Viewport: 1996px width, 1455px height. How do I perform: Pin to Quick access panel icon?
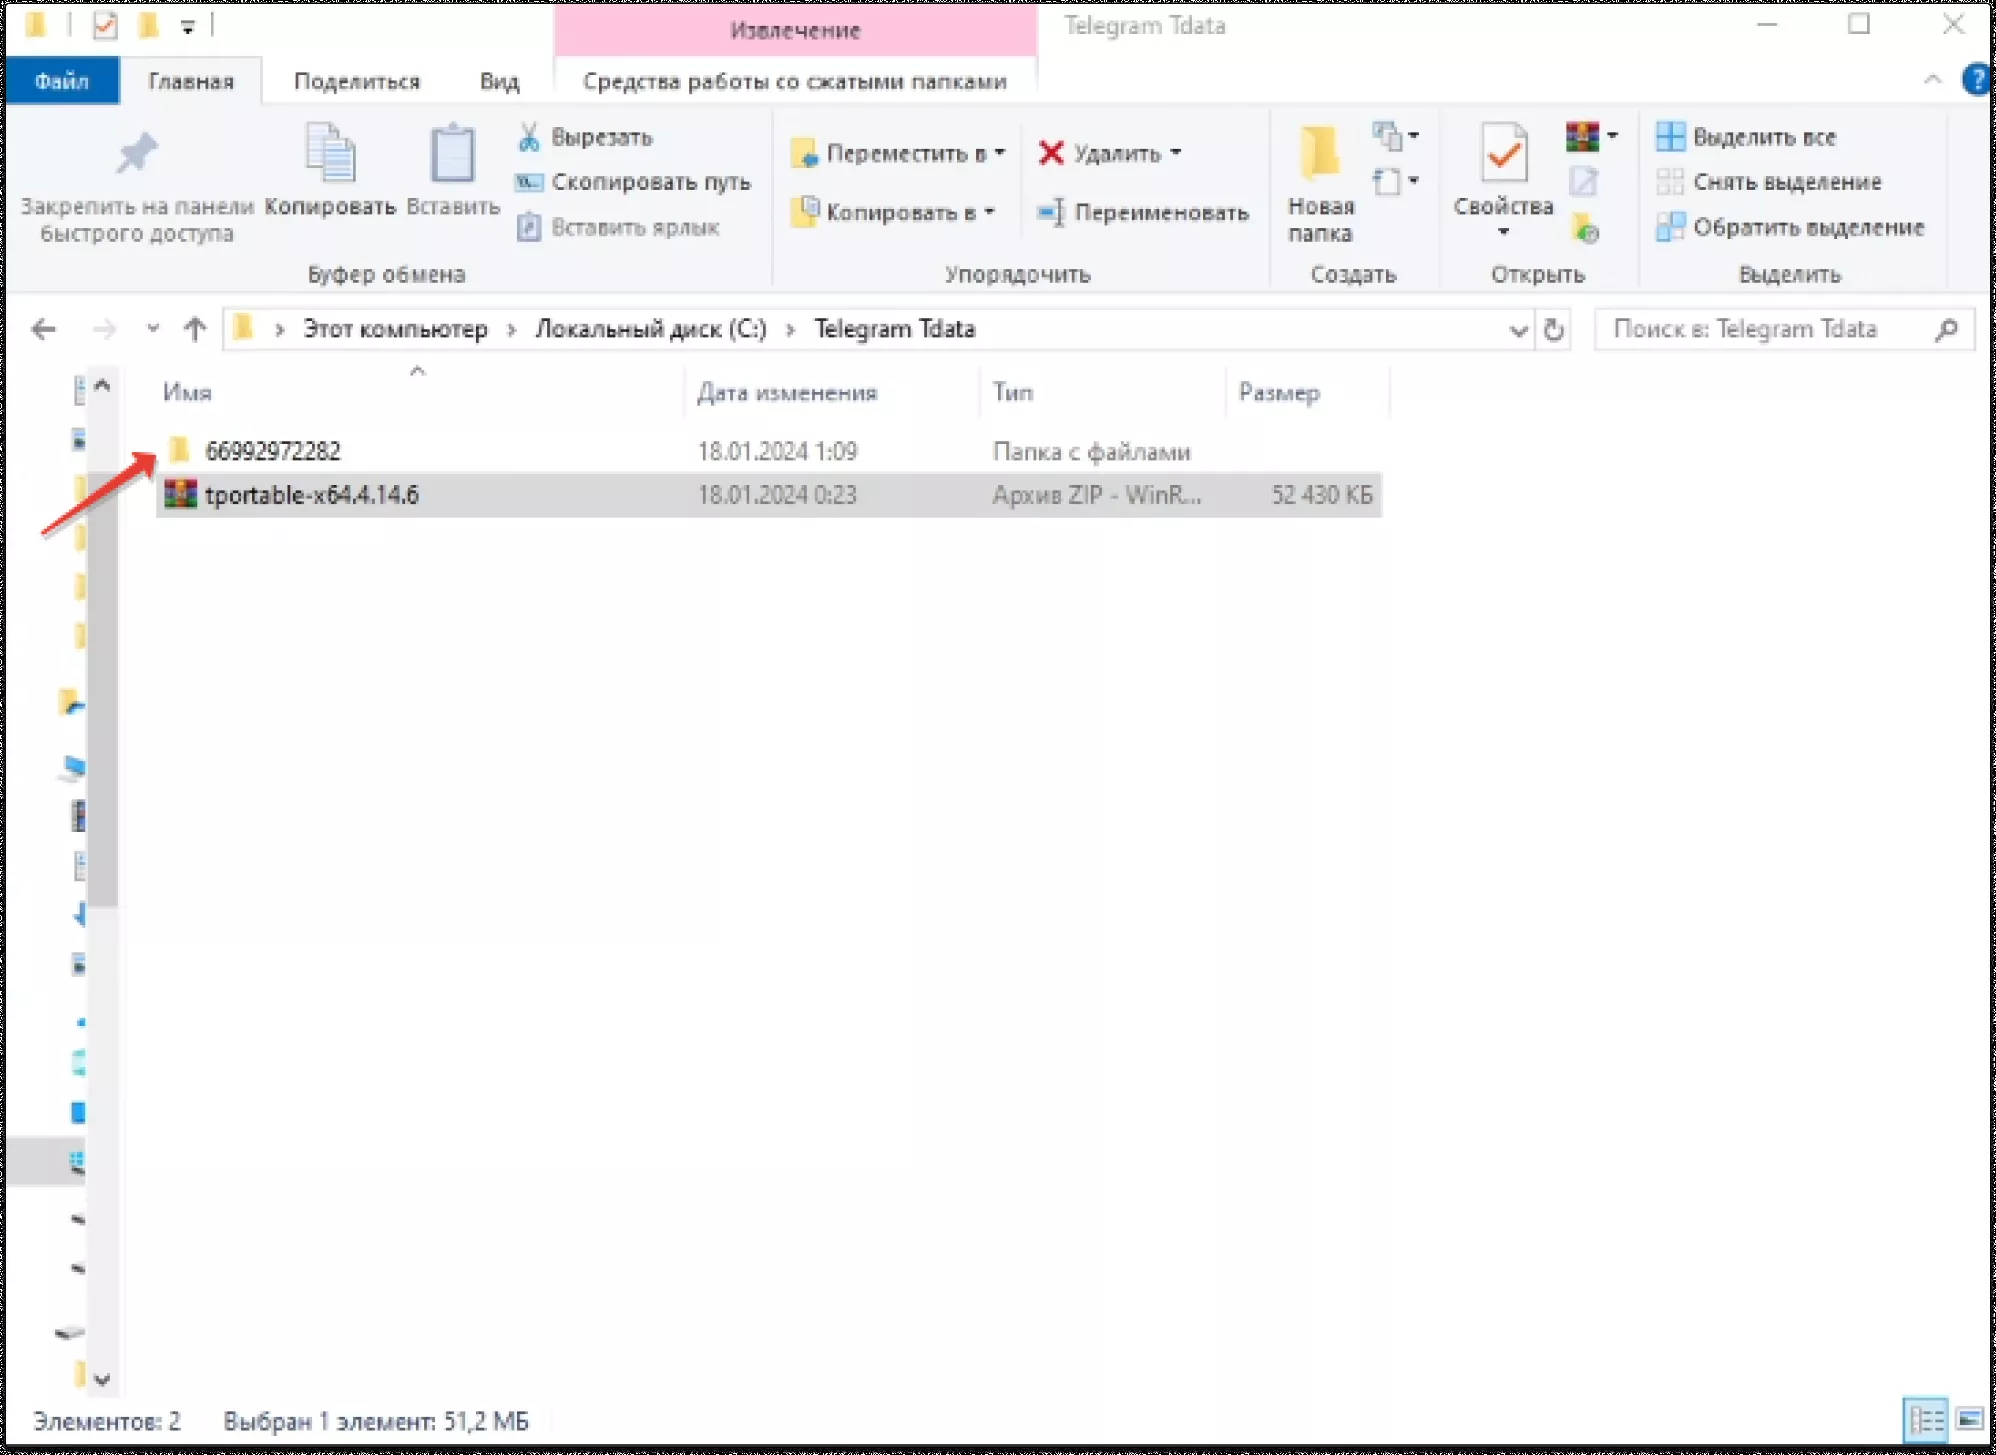point(137,153)
